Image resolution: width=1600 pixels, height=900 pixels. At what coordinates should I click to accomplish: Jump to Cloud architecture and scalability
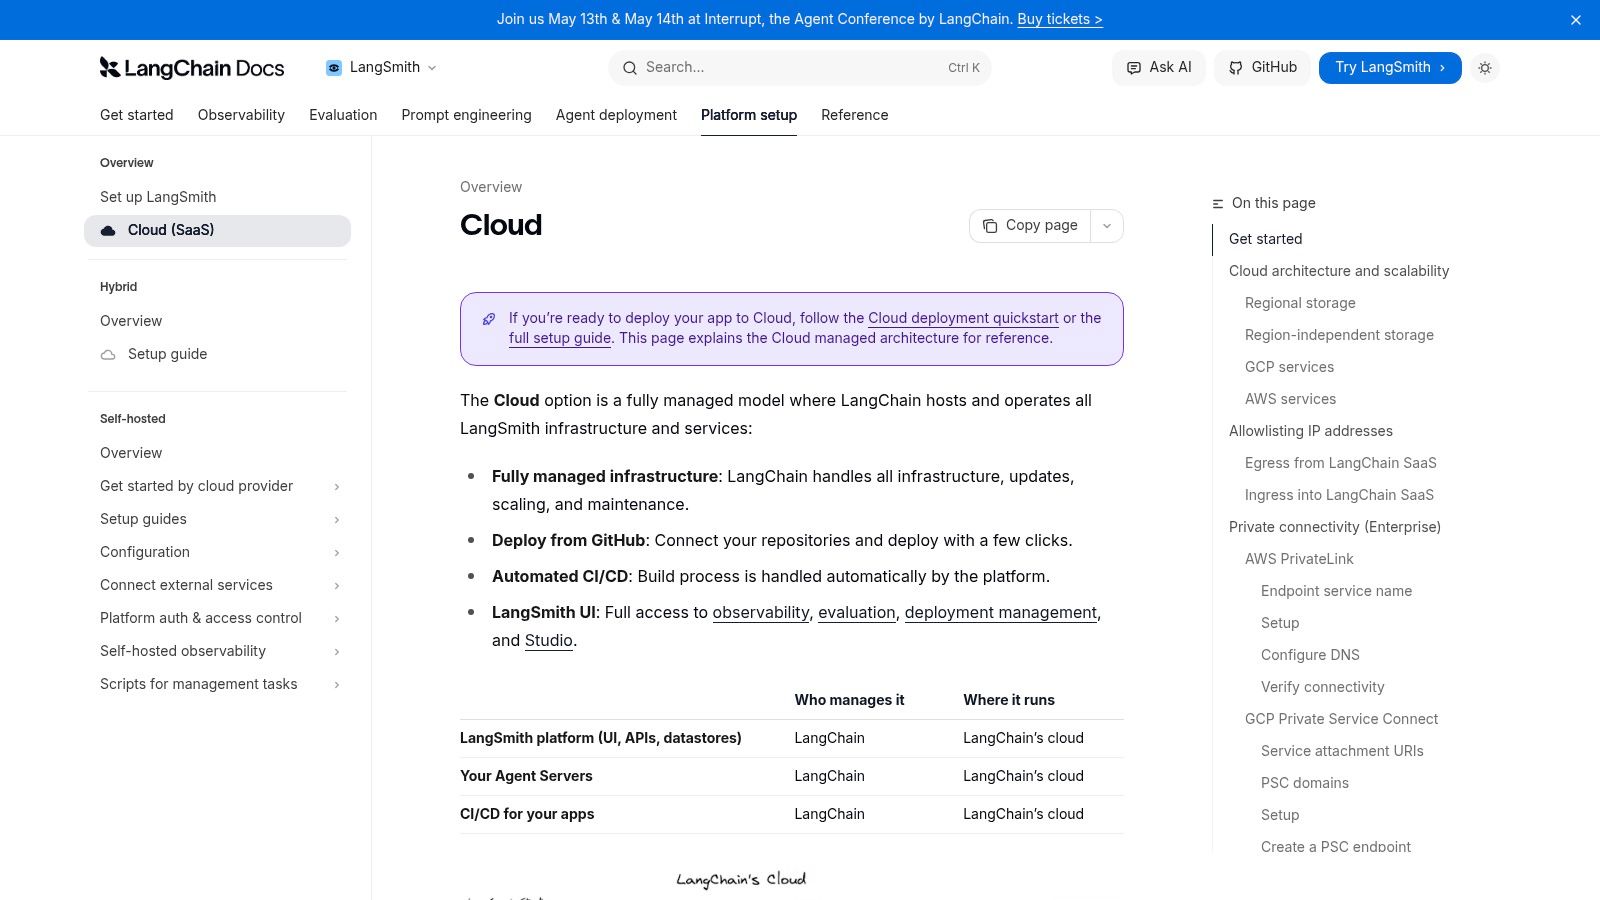click(1339, 271)
